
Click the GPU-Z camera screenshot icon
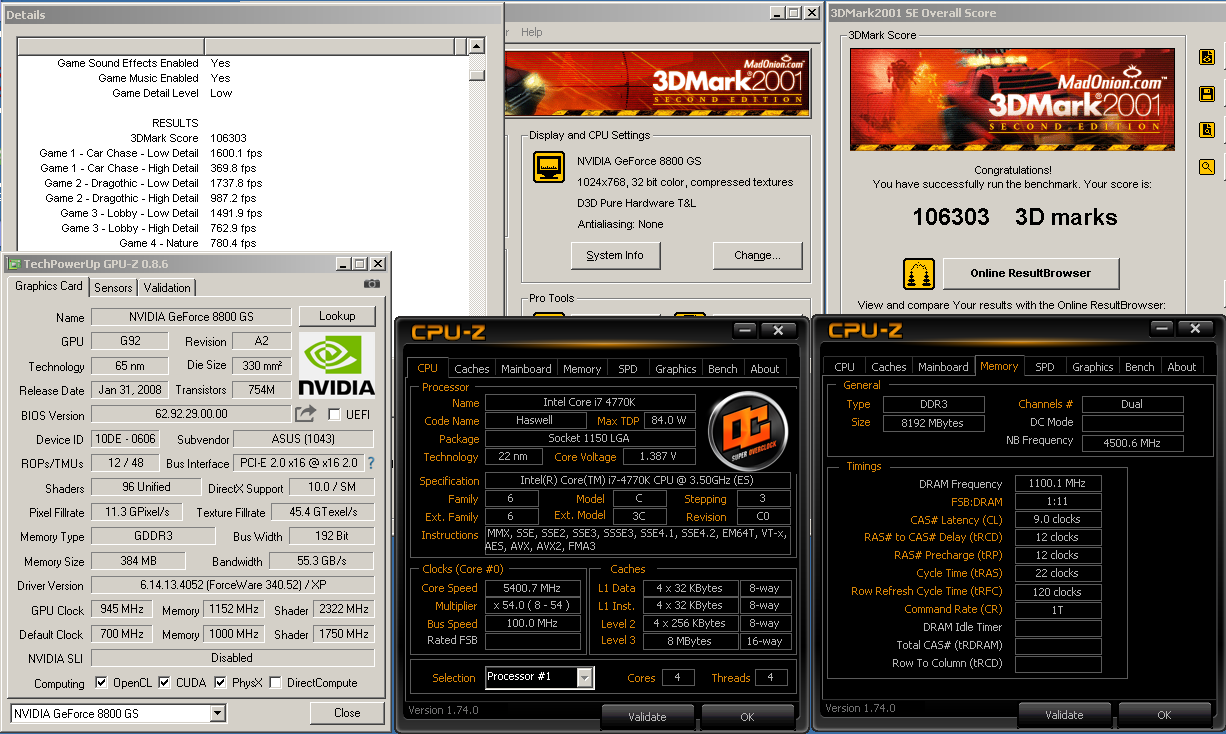tap(371, 285)
